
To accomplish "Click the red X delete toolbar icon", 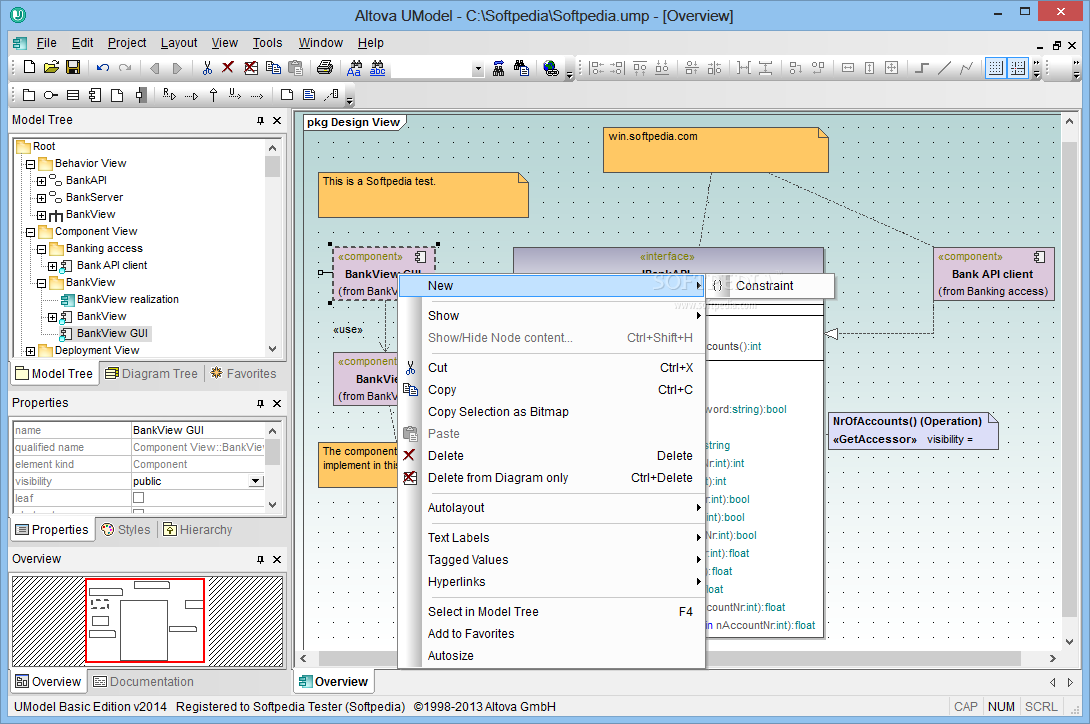I will (x=228, y=67).
